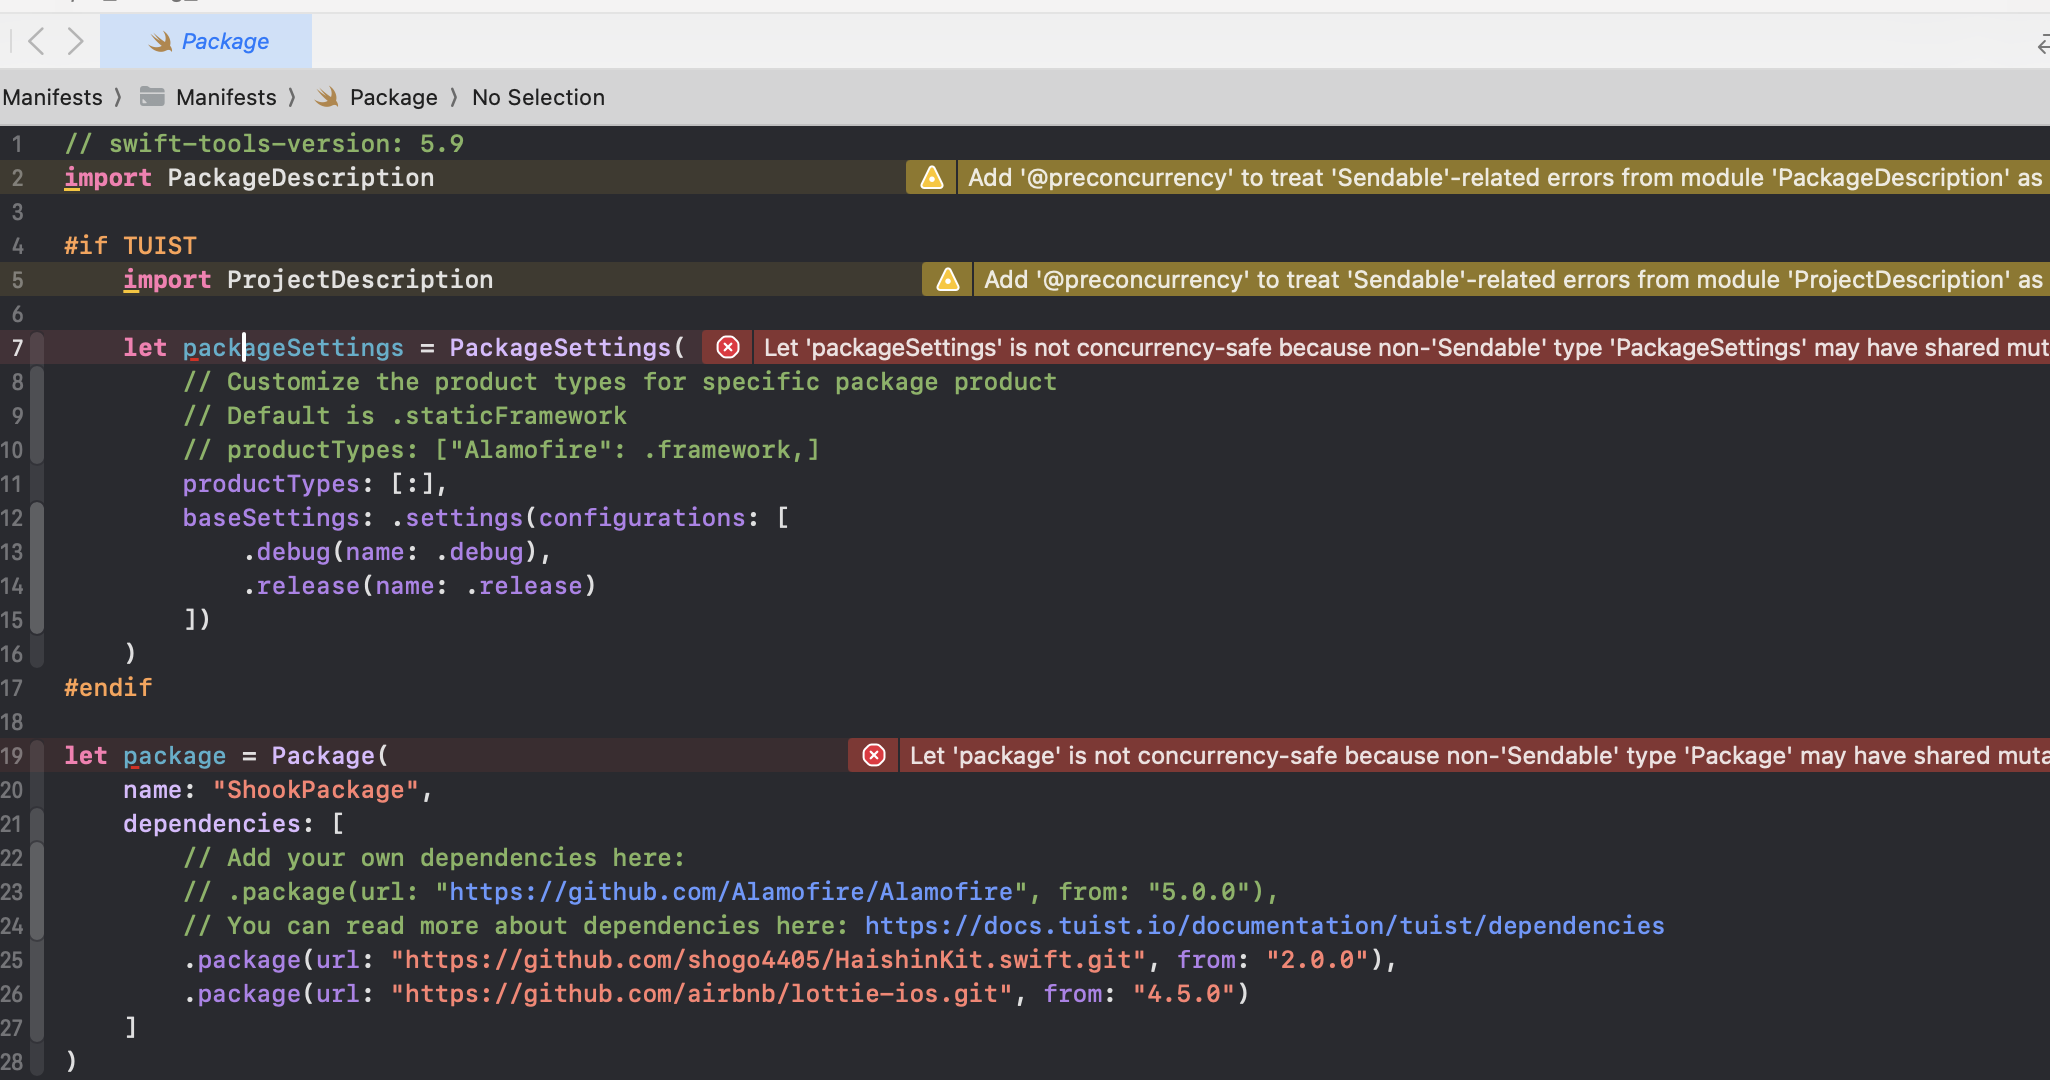Go back with the left navigation arrow

pos(37,41)
